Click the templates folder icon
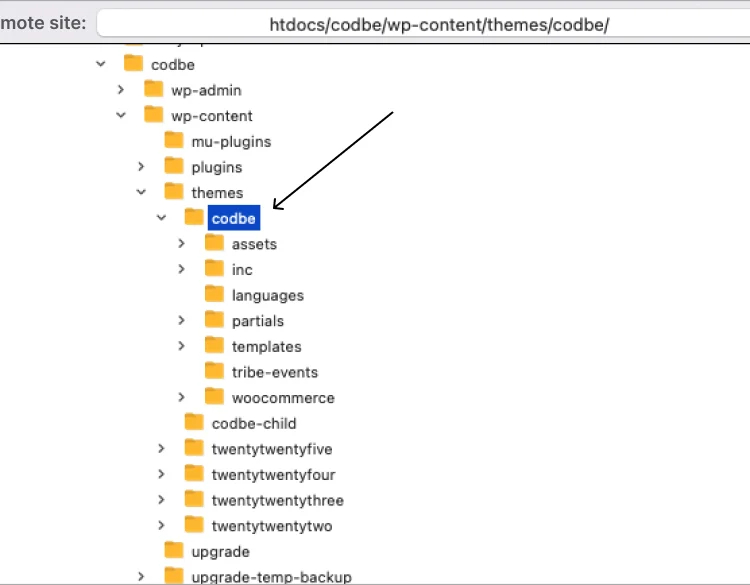 [x=214, y=345]
